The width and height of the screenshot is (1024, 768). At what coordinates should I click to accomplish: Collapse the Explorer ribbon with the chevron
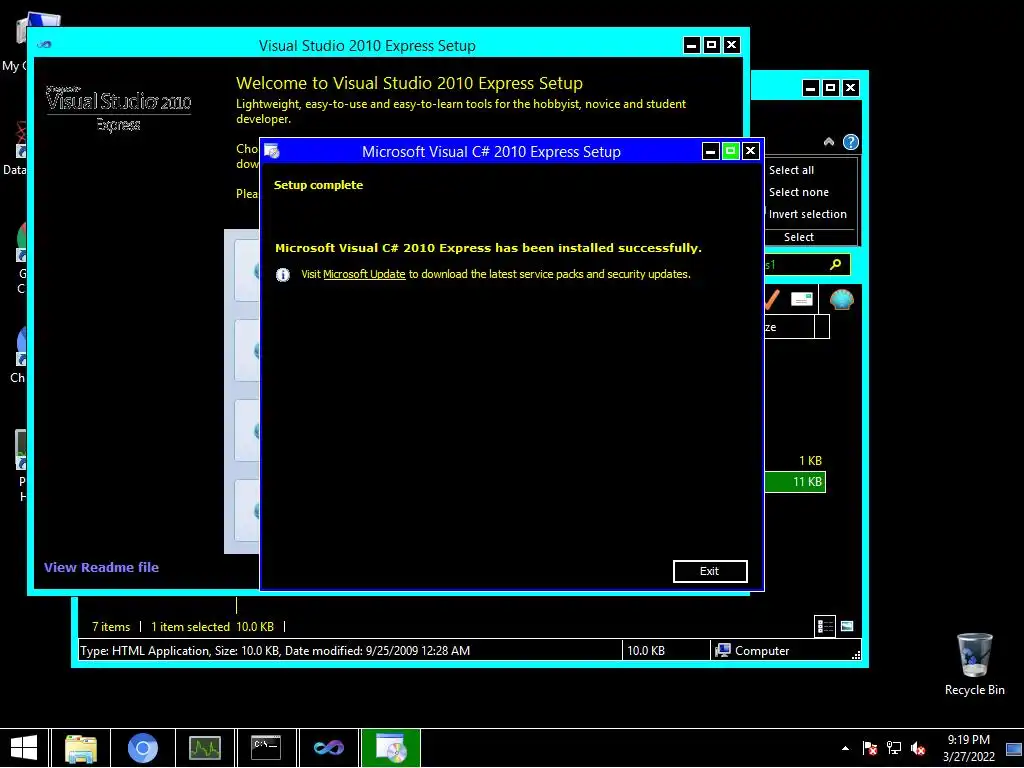click(x=829, y=142)
